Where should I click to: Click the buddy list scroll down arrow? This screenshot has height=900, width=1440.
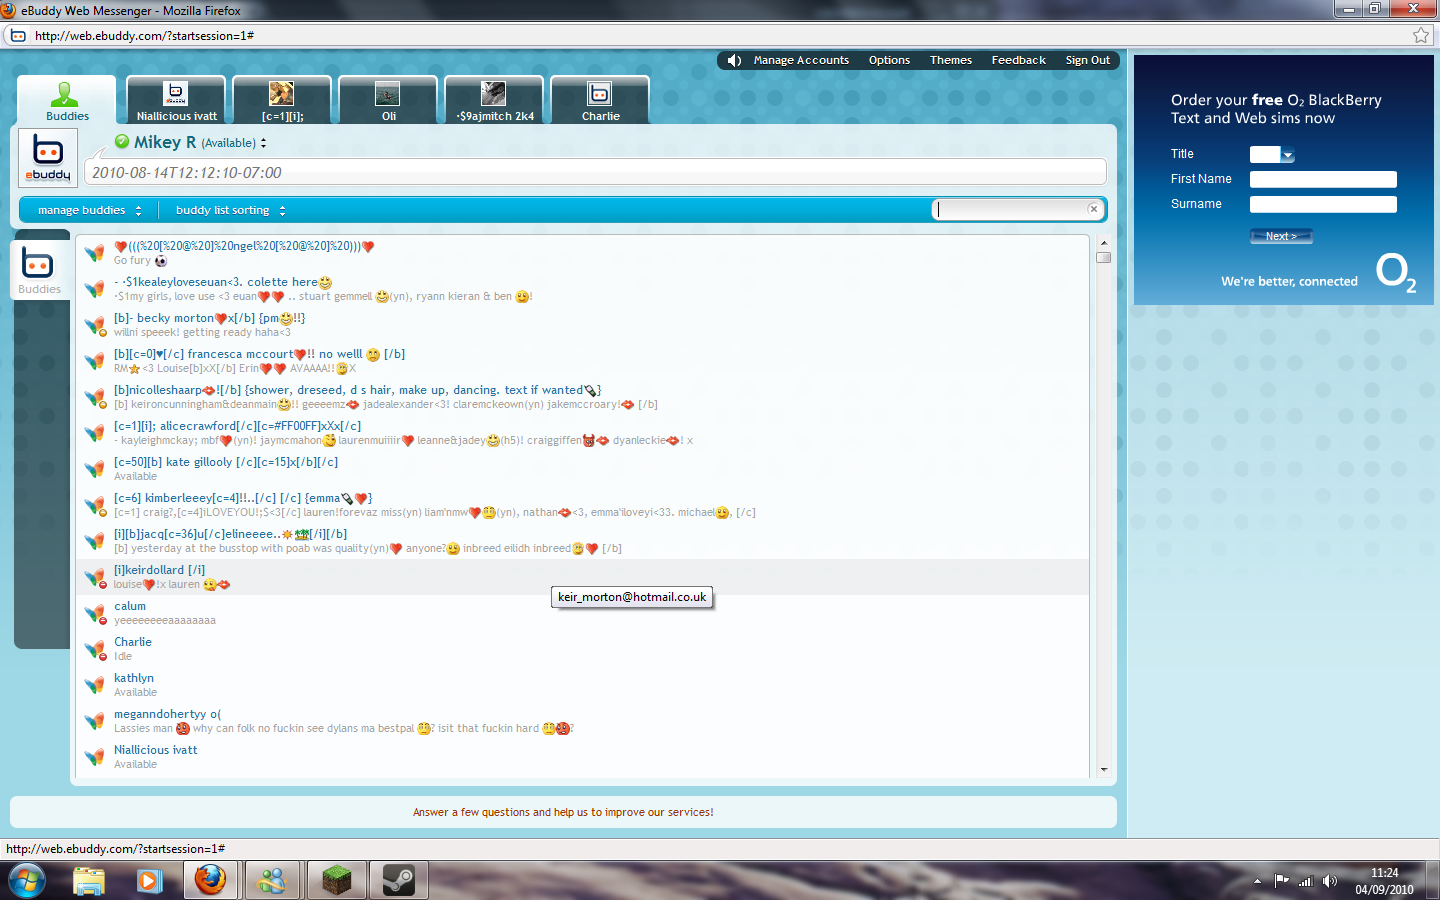tap(1104, 770)
